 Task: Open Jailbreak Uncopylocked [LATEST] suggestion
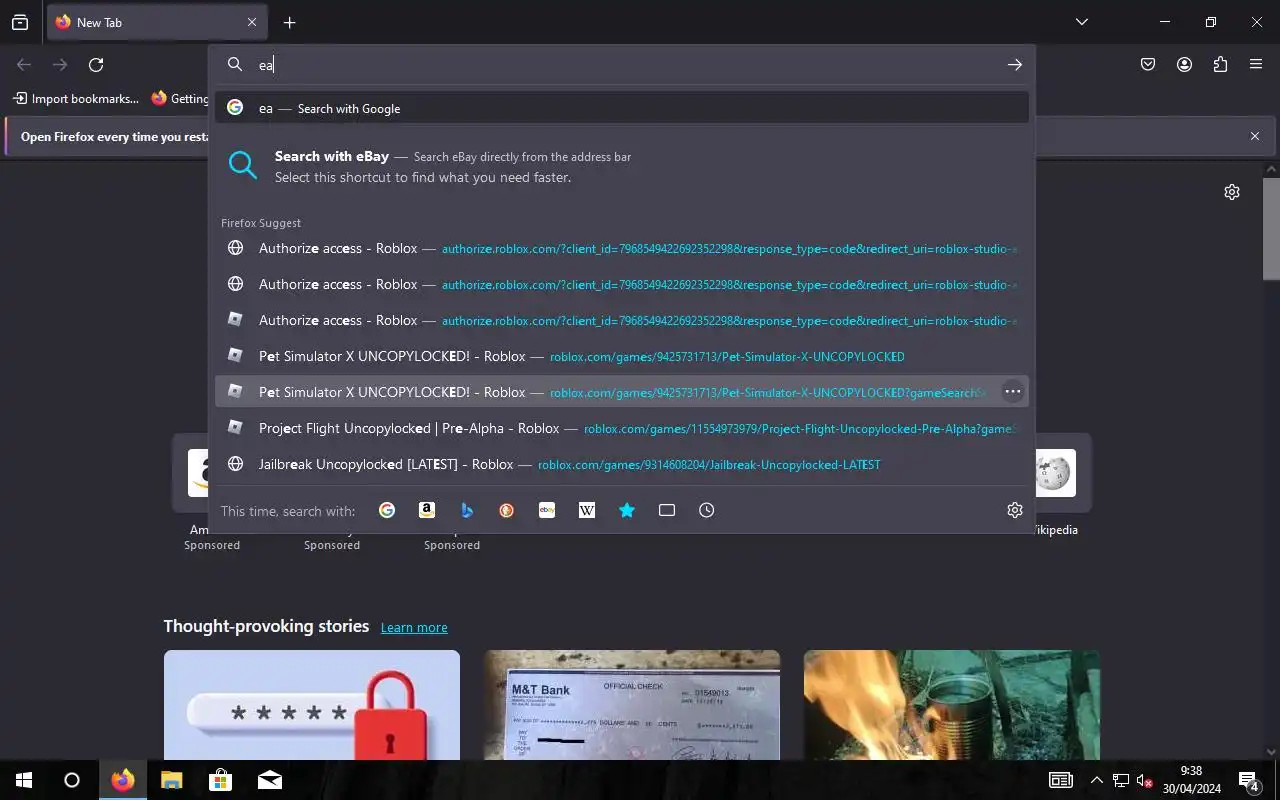coord(622,464)
